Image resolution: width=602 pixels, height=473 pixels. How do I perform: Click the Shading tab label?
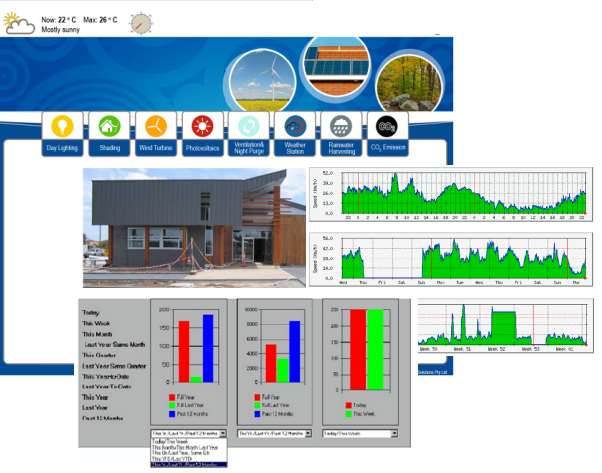110,148
